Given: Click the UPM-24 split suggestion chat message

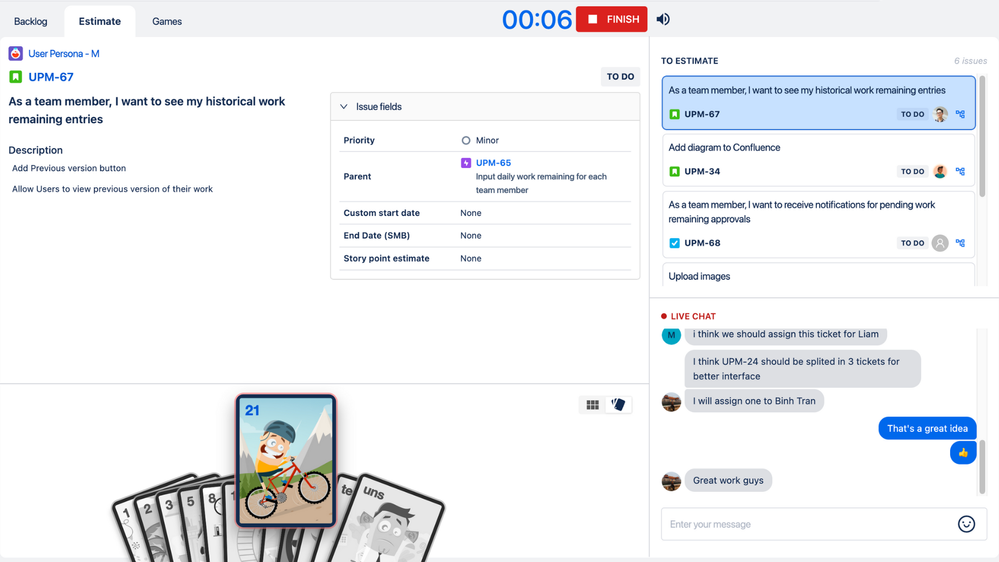Looking at the screenshot, I should coord(803,368).
